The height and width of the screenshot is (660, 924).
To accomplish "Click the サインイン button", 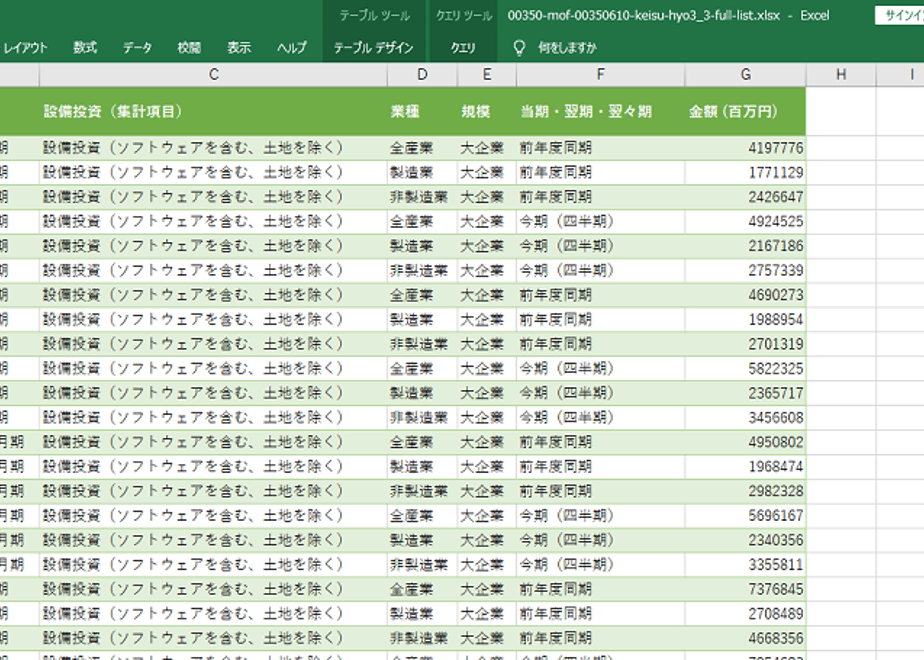I will [900, 15].
